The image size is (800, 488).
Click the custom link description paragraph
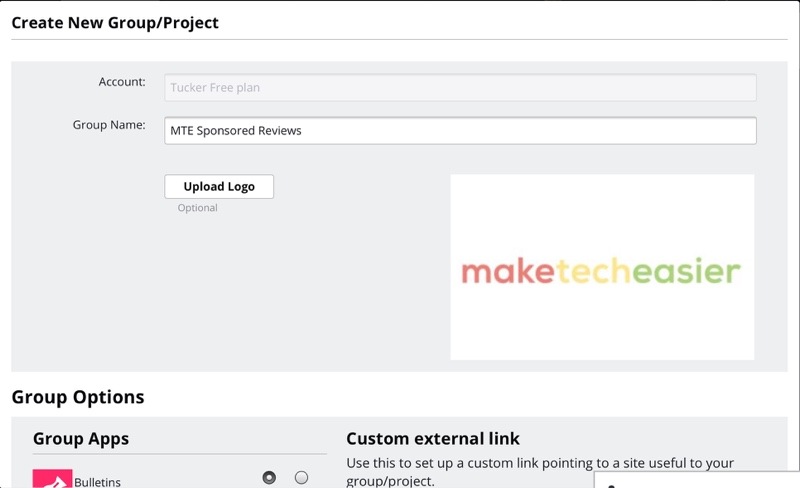pyautogui.click(x=540, y=471)
